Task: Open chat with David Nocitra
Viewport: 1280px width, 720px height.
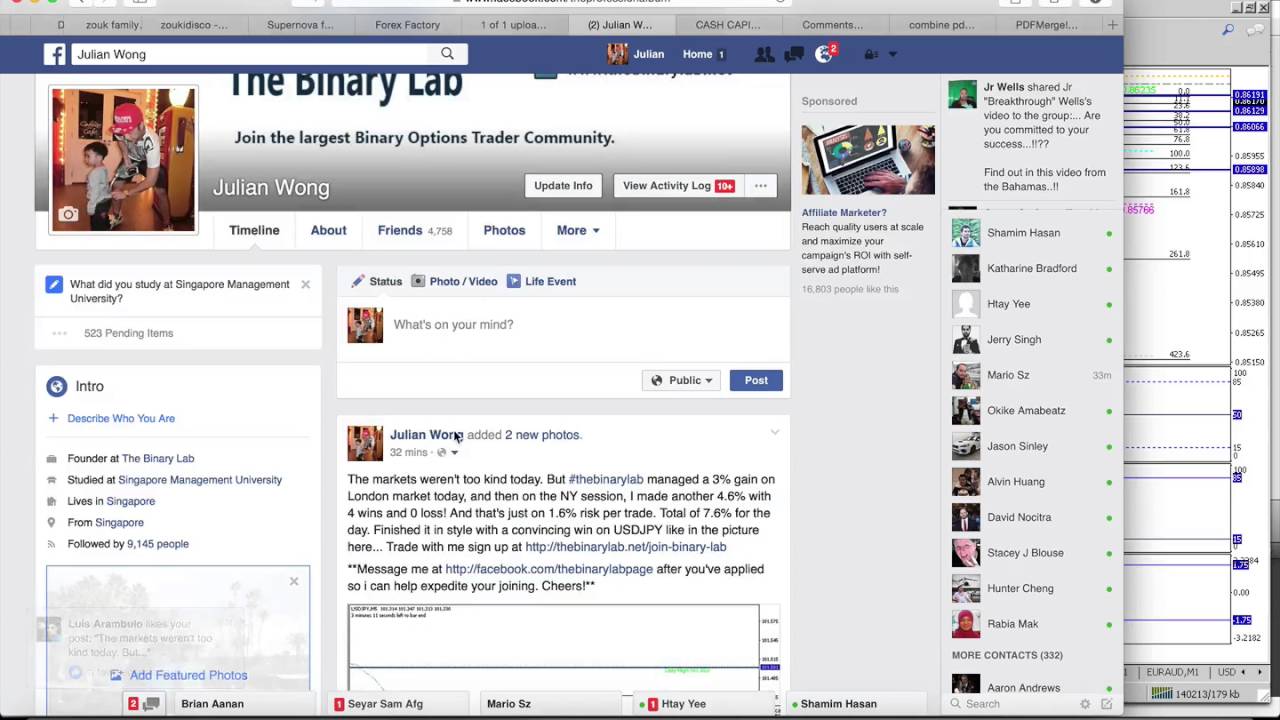Action: pos(1032,517)
